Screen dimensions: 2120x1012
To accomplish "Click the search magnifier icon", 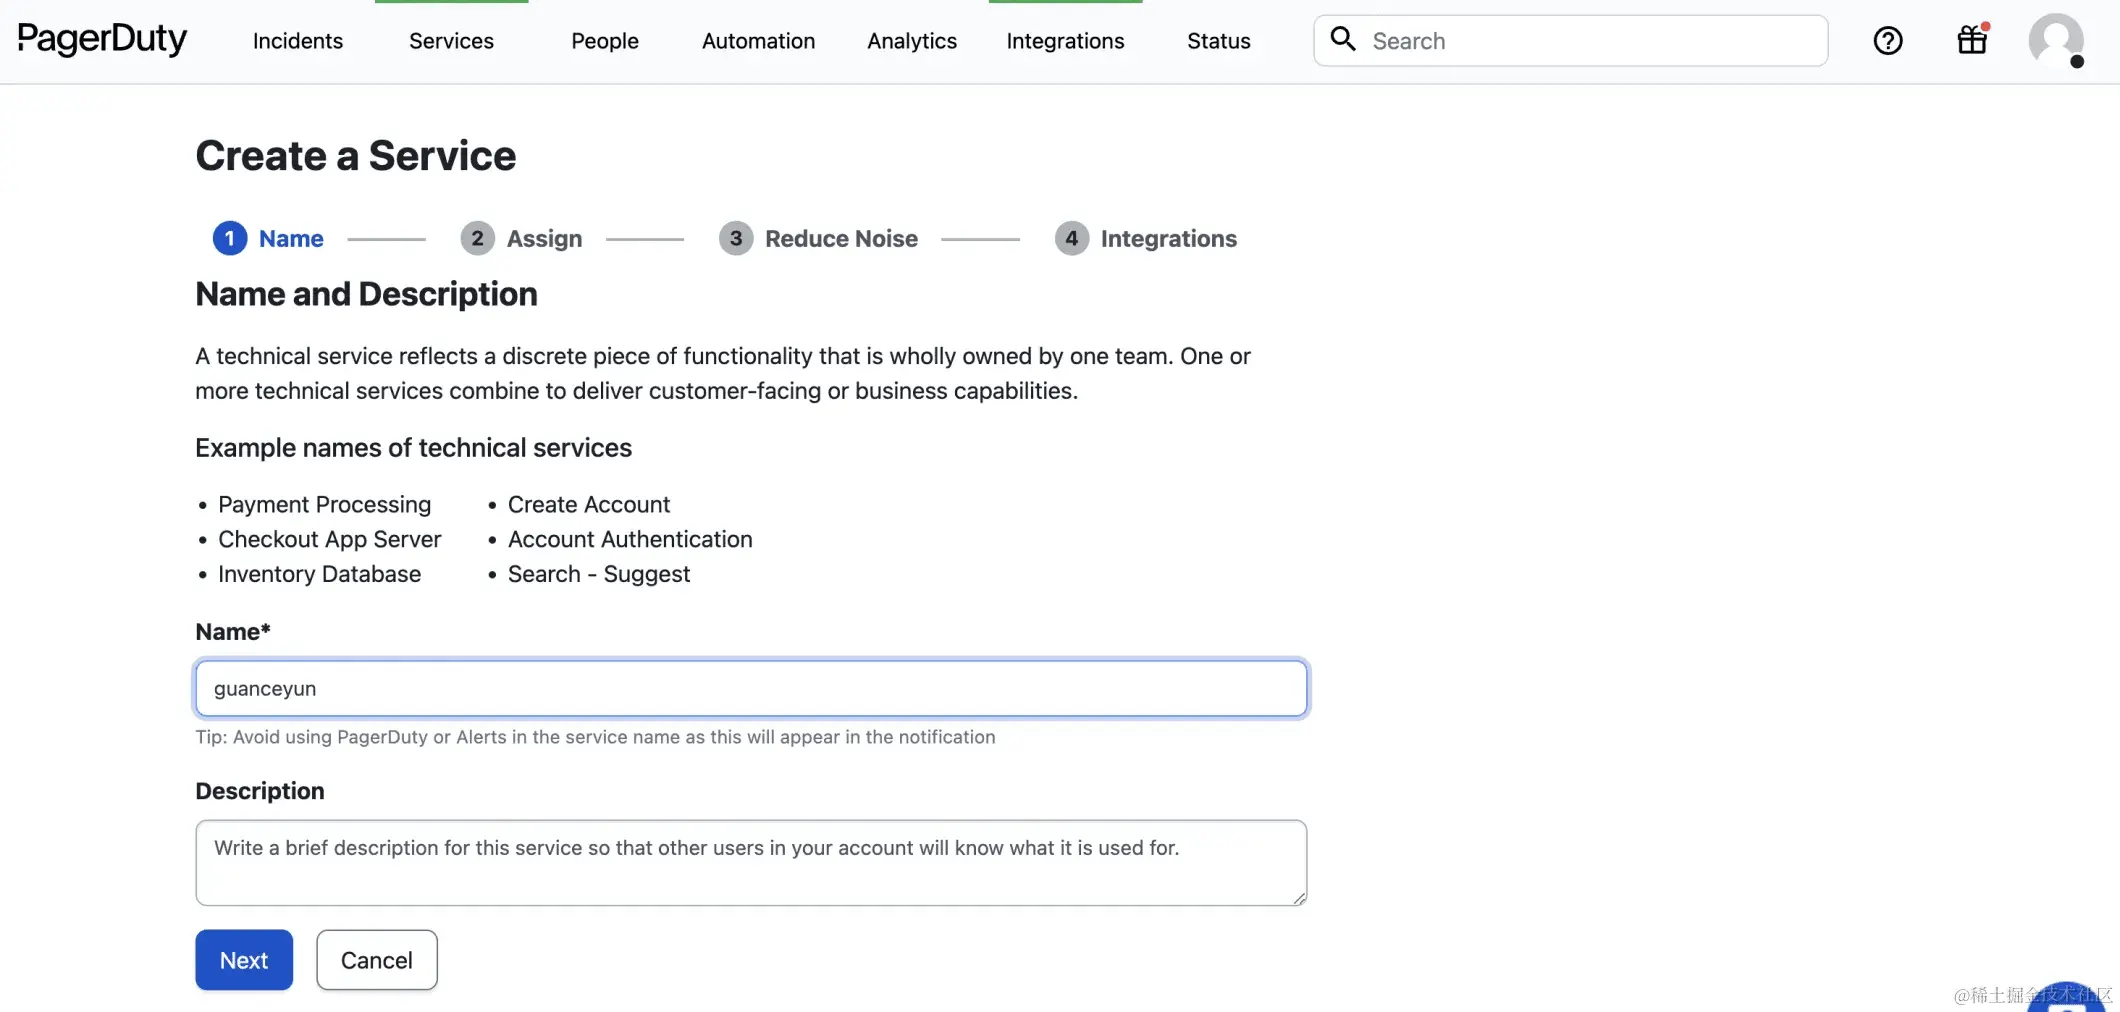I will point(1343,40).
